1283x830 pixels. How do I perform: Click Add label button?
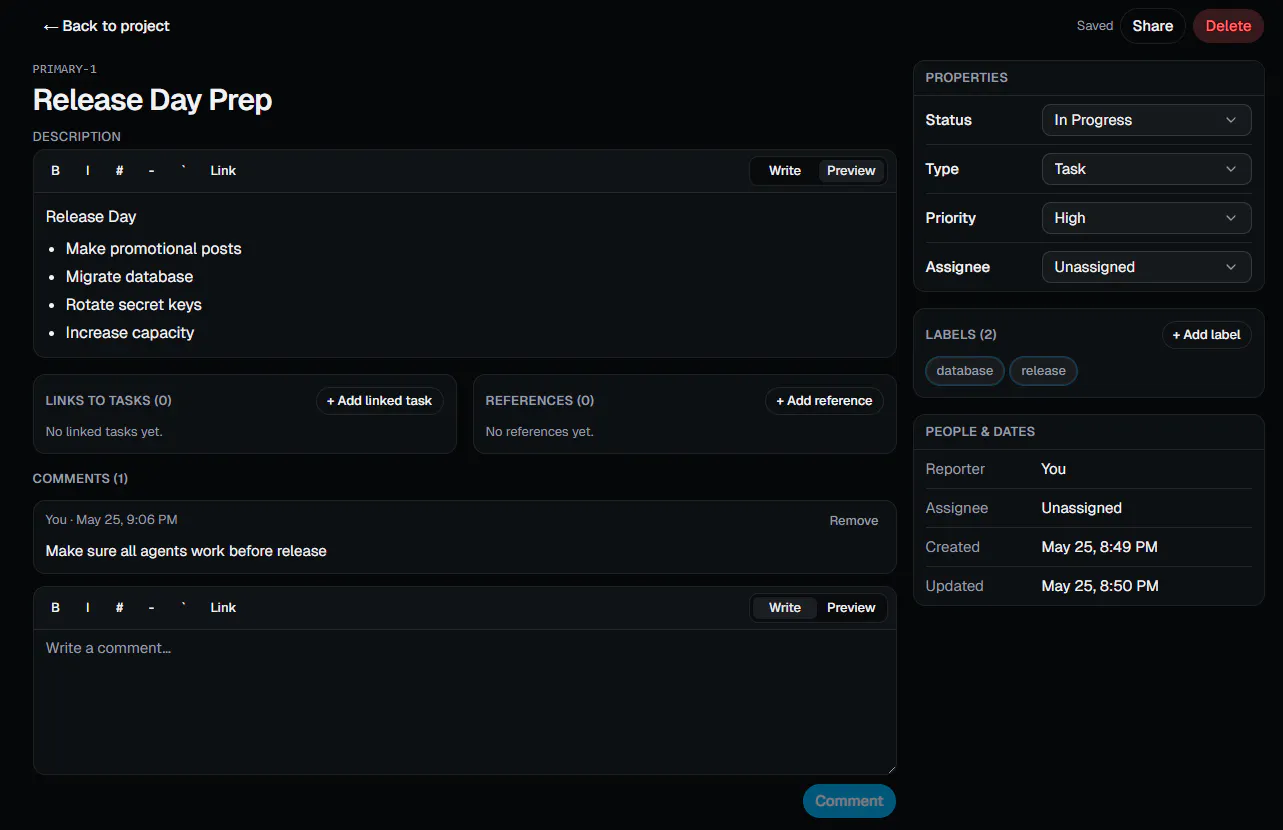tap(1207, 335)
